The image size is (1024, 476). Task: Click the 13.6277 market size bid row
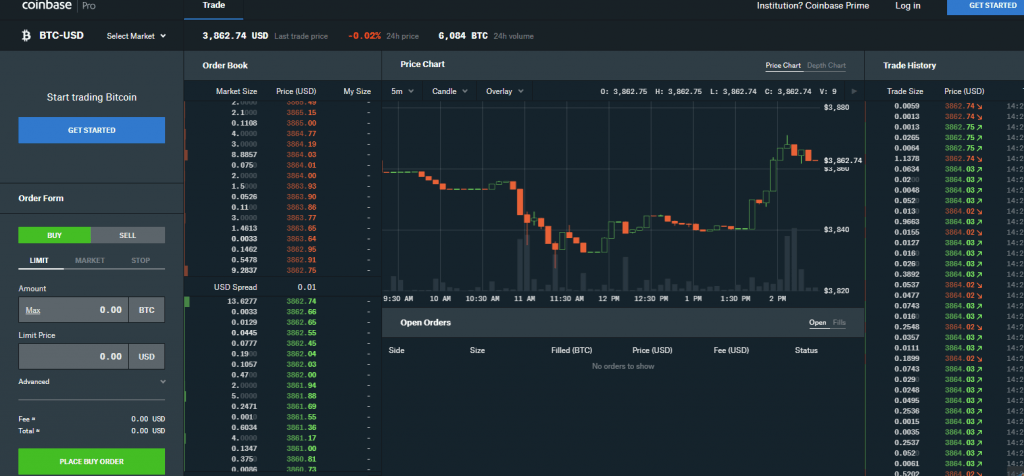[283, 301]
